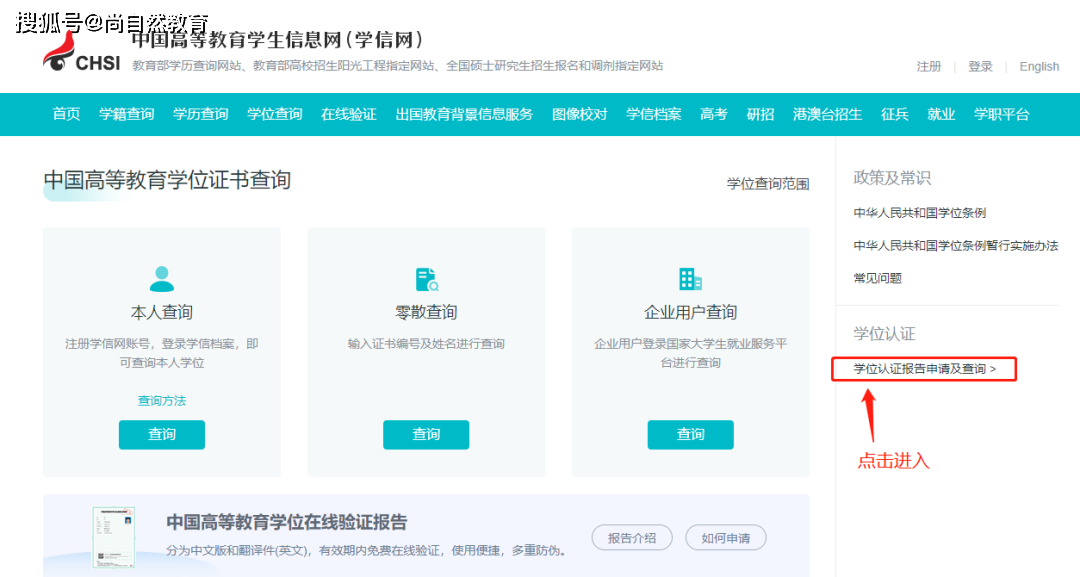This screenshot has height=577, width=1080.
Task: Select 在线验证 in the navigation bar
Action: pyautogui.click(x=348, y=114)
